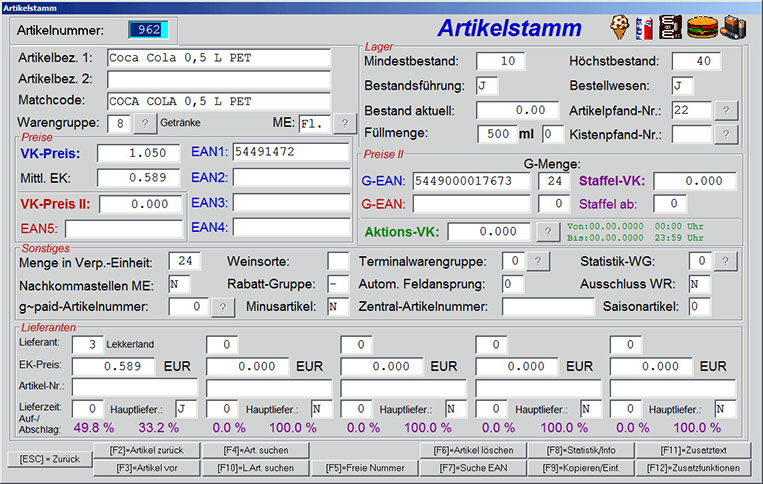This screenshot has width=763, height=484.
Task: Click the batteries icon
Action: coord(735,25)
